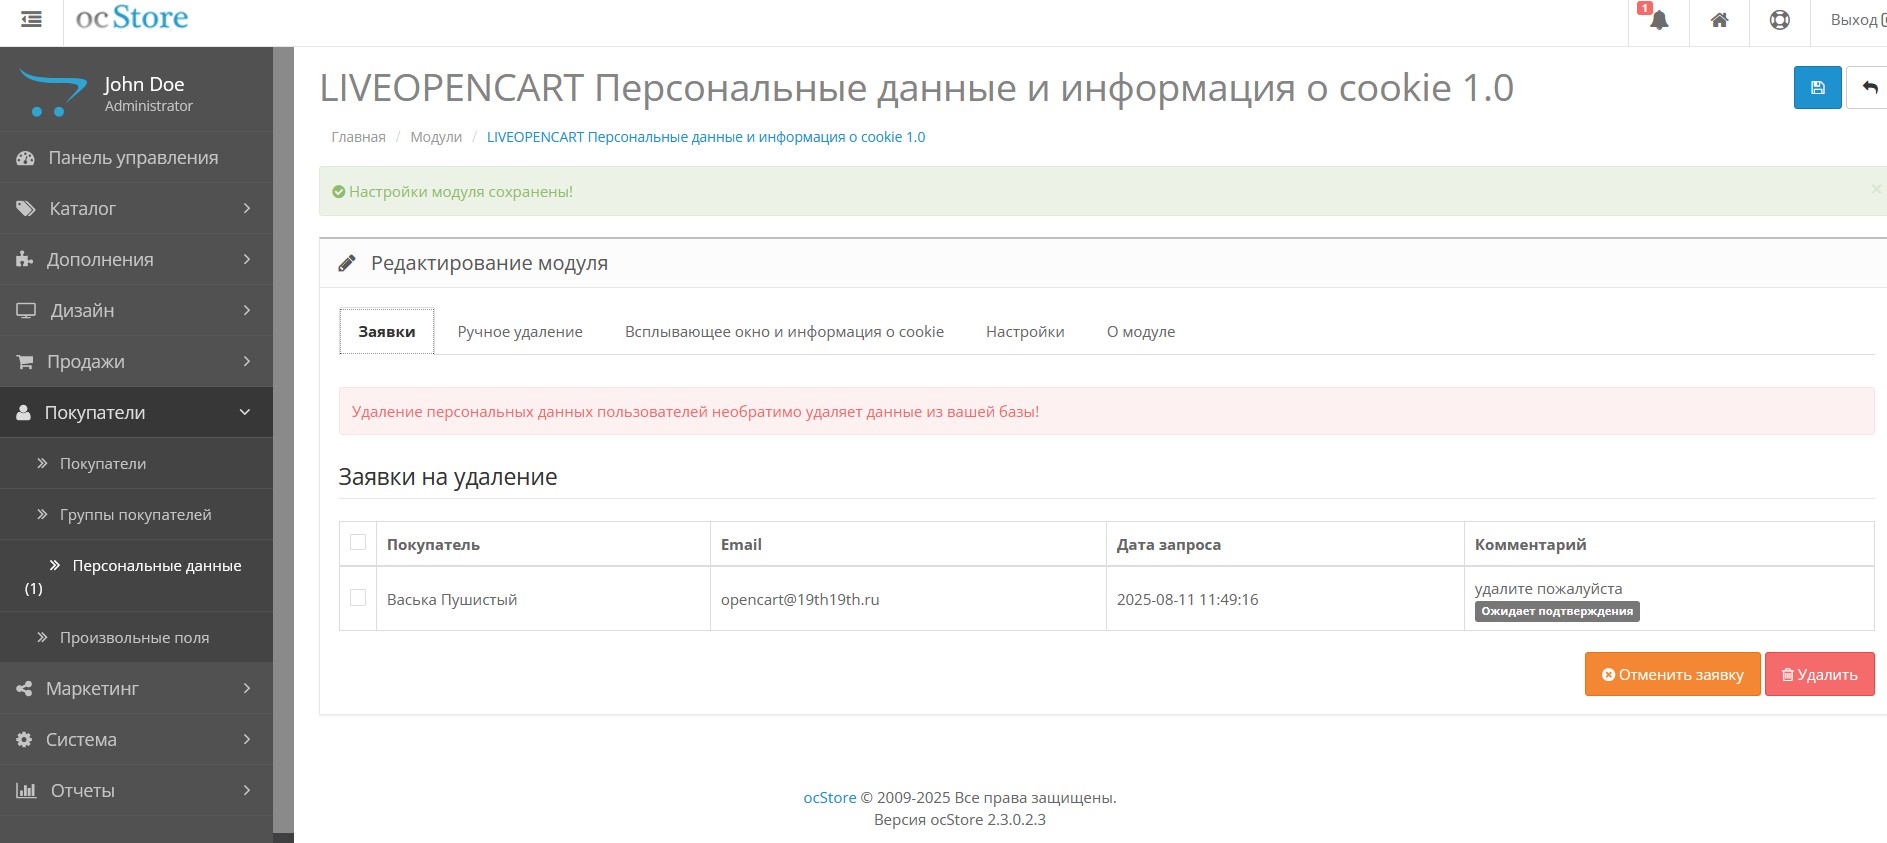Save module settings with the blue floppy button
1887x843 pixels.
pyautogui.click(x=1817, y=88)
